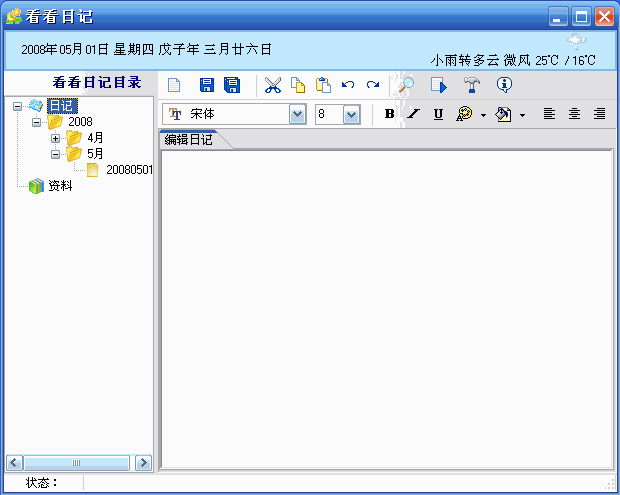The image size is (620, 495).
Task: Select the 资料 node in tree
Action: pyautogui.click(x=60, y=186)
